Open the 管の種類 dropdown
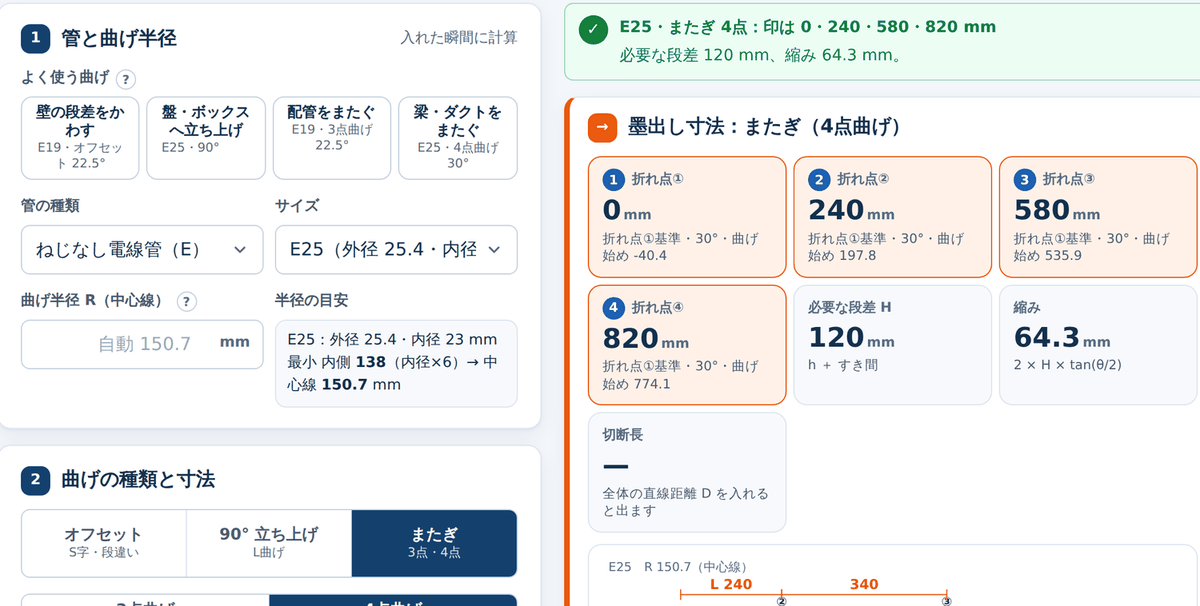 coord(142,250)
